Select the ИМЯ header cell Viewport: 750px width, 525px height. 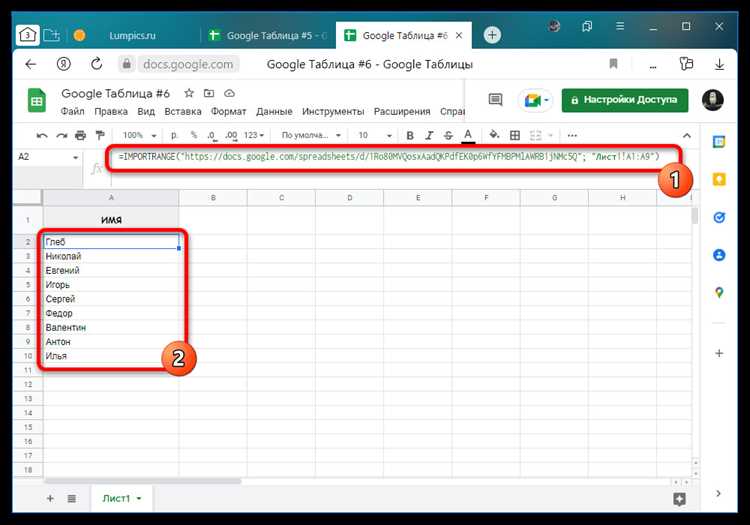[x=111, y=220]
